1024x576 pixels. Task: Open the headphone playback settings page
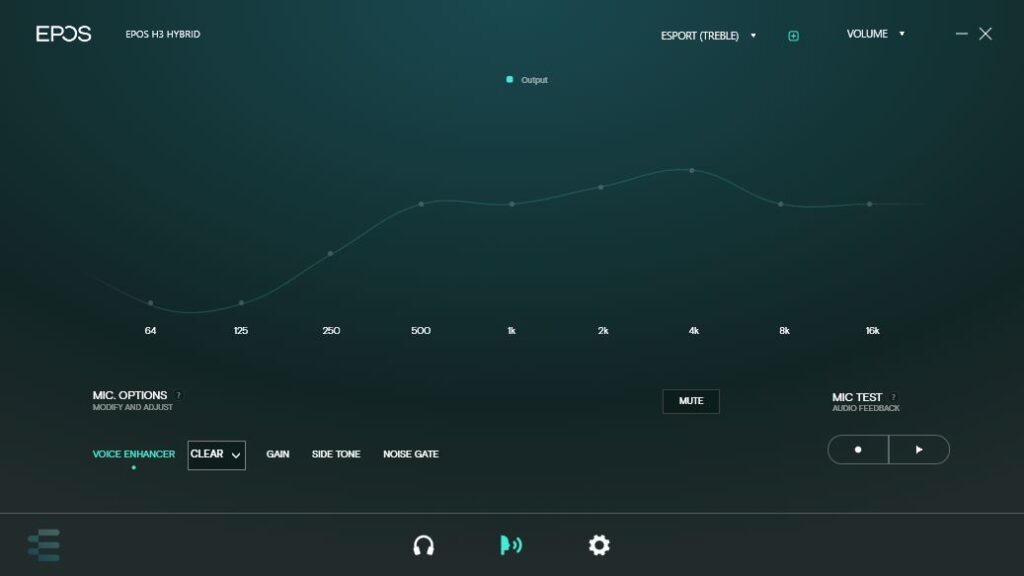(x=423, y=545)
